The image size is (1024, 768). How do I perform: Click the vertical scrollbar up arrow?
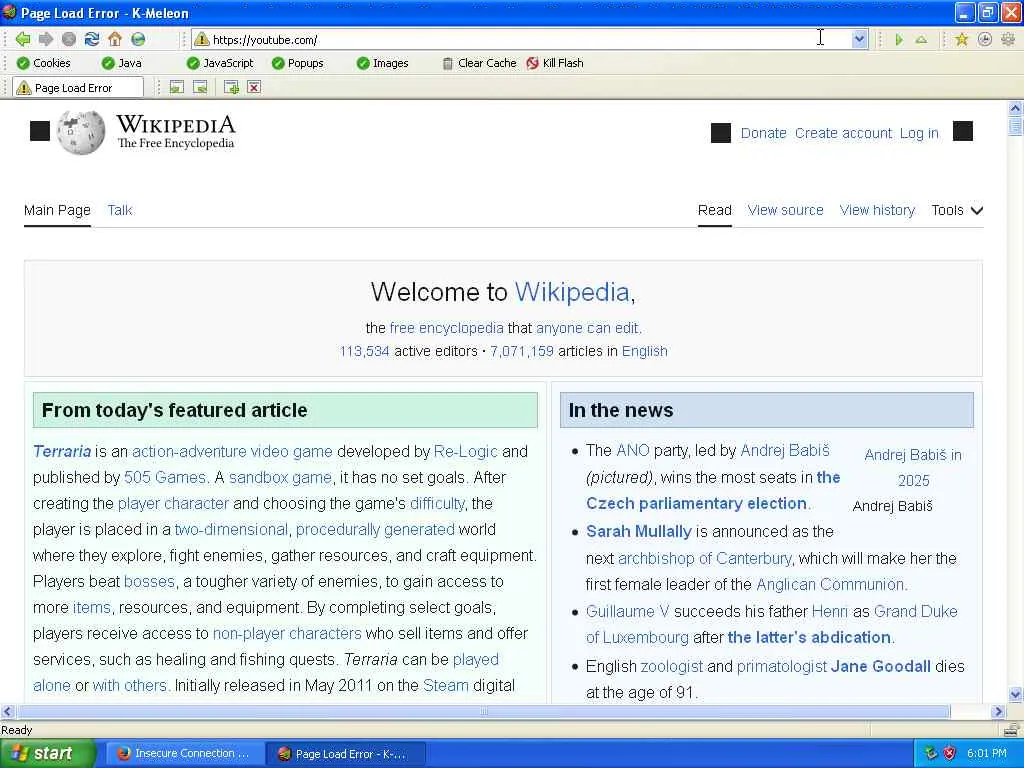tap(1016, 108)
